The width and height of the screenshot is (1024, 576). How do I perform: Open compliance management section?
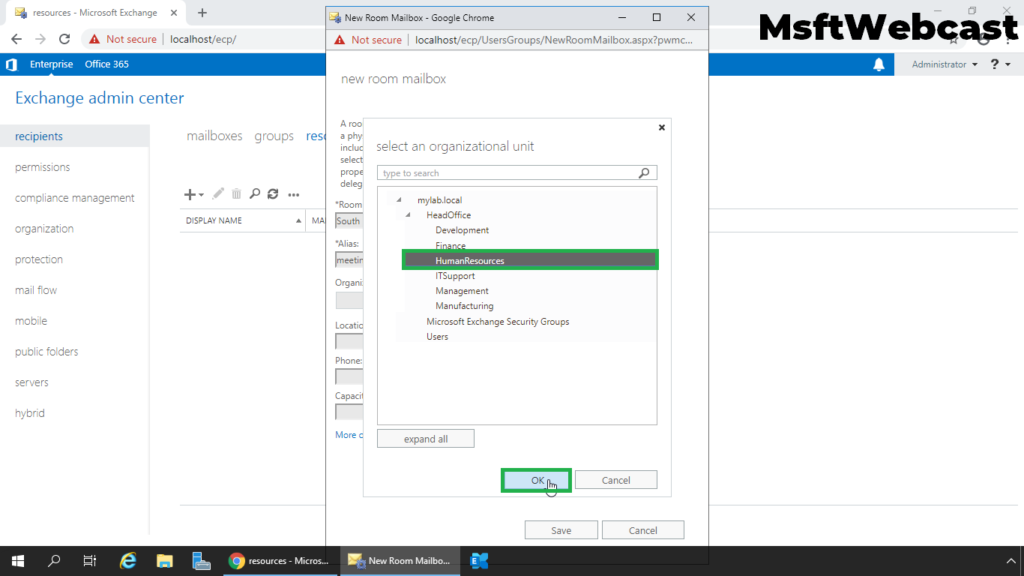click(74, 198)
